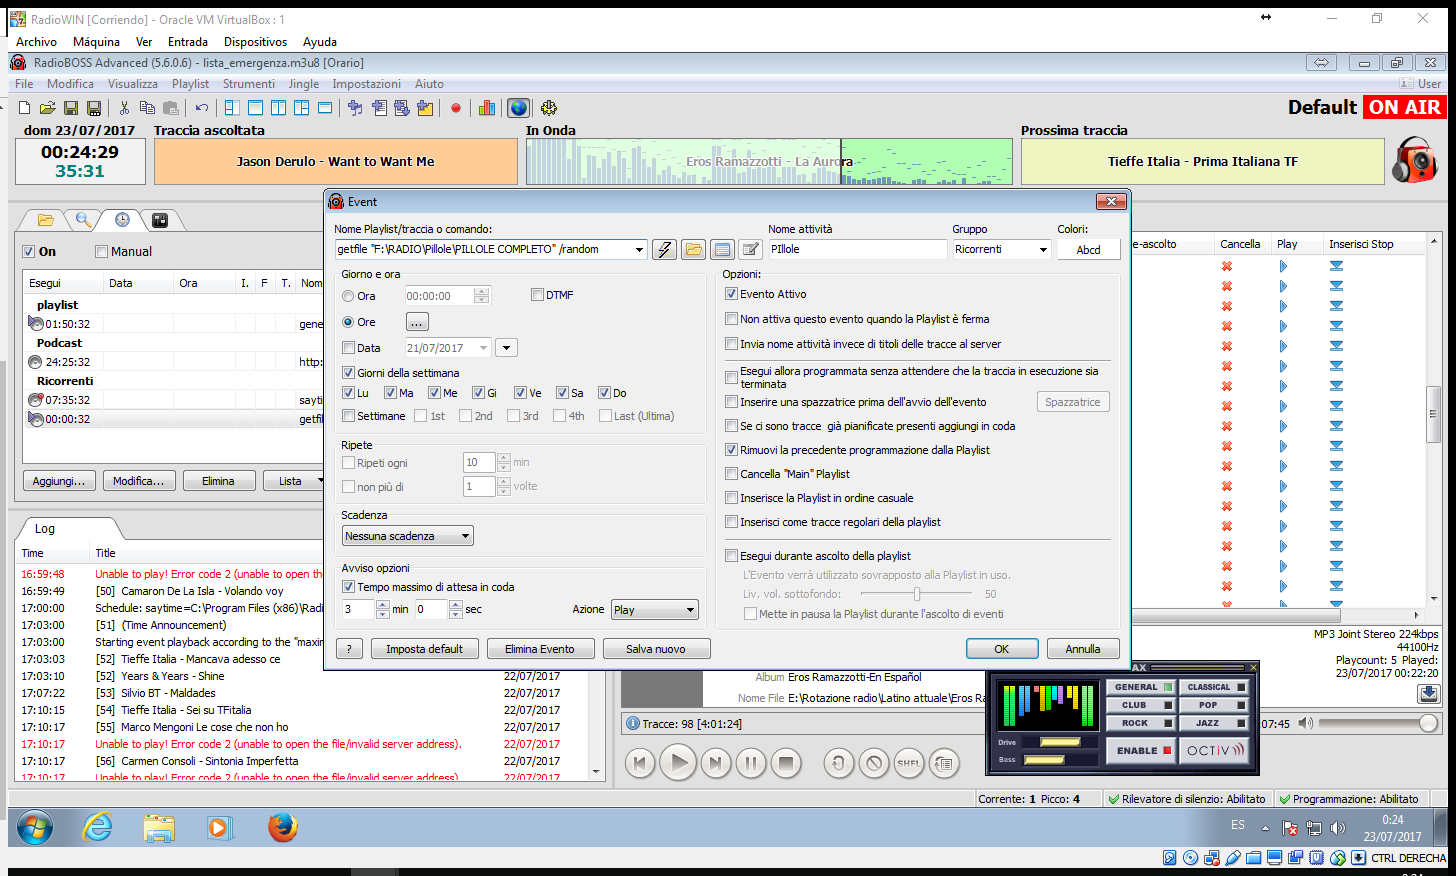The image size is (1456, 876).
Task: Click the Undo arrow toolbar icon
Action: pyautogui.click(x=202, y=108)
